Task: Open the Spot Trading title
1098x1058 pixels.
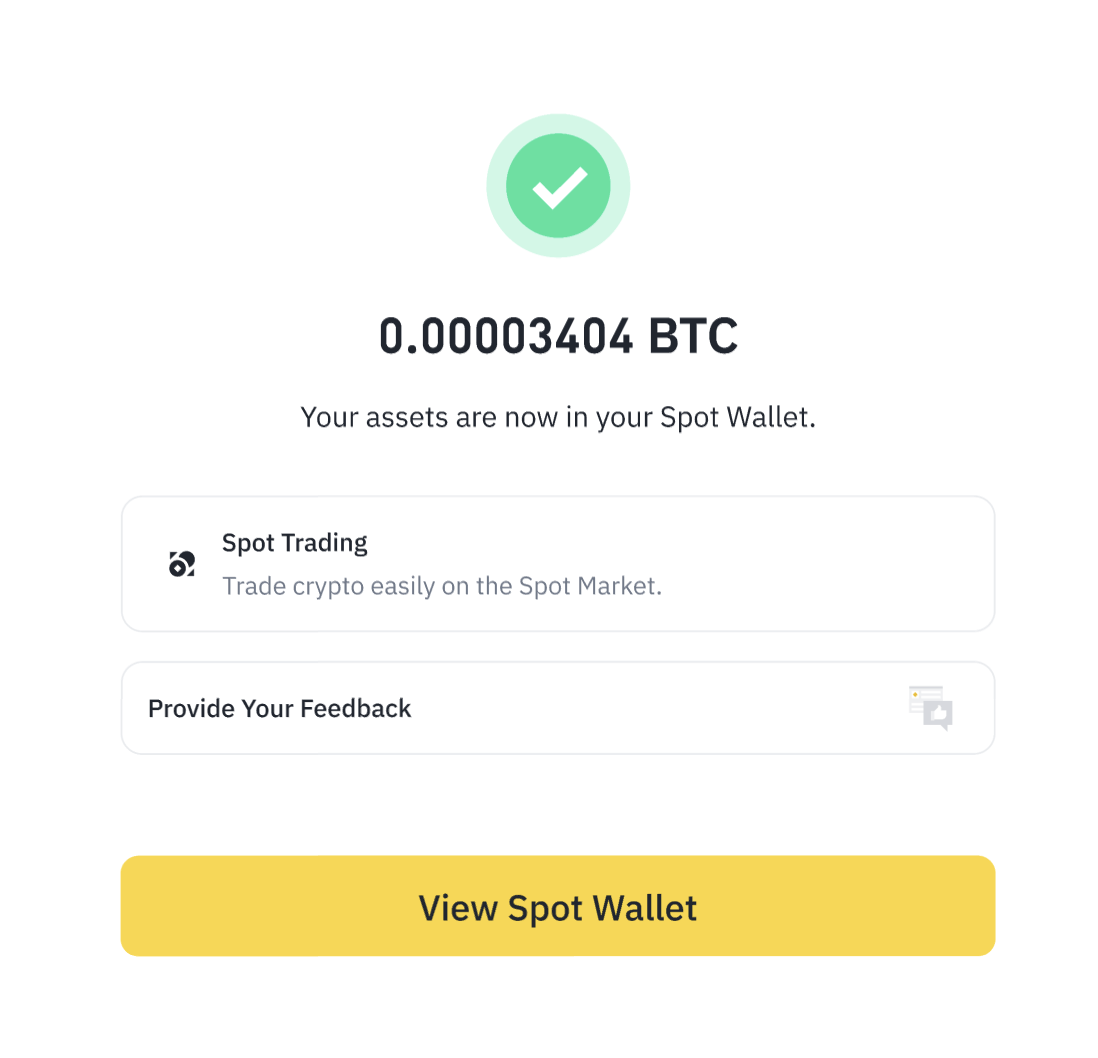Action: 294,543
